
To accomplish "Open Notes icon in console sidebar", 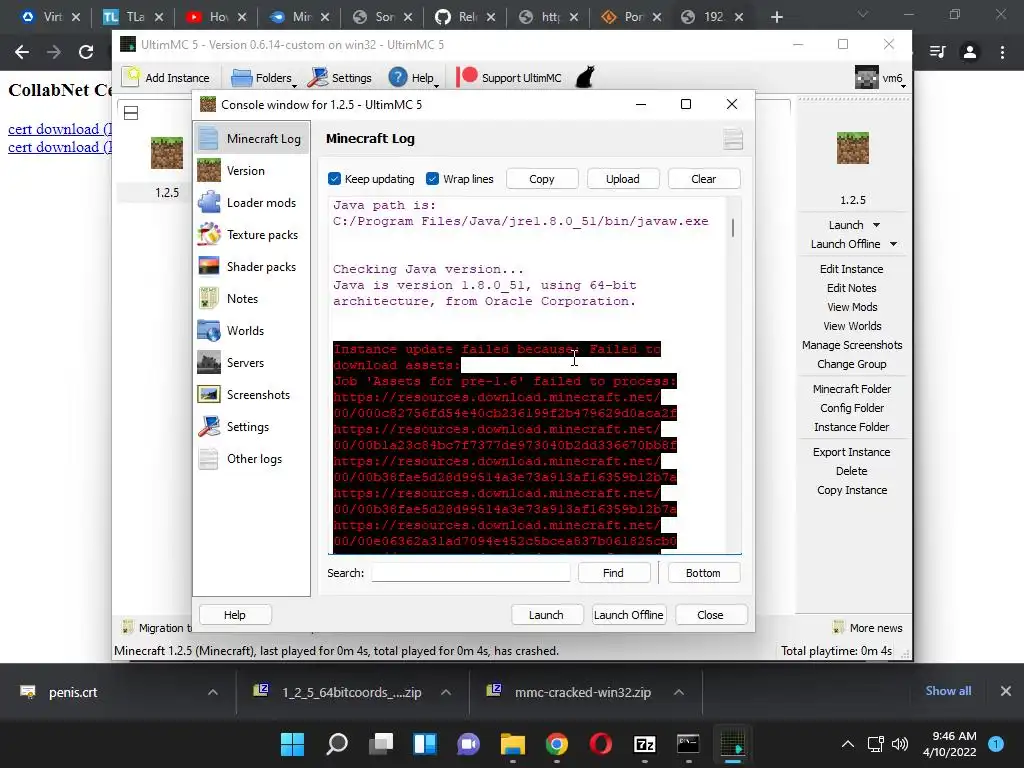I will [208, 298].
